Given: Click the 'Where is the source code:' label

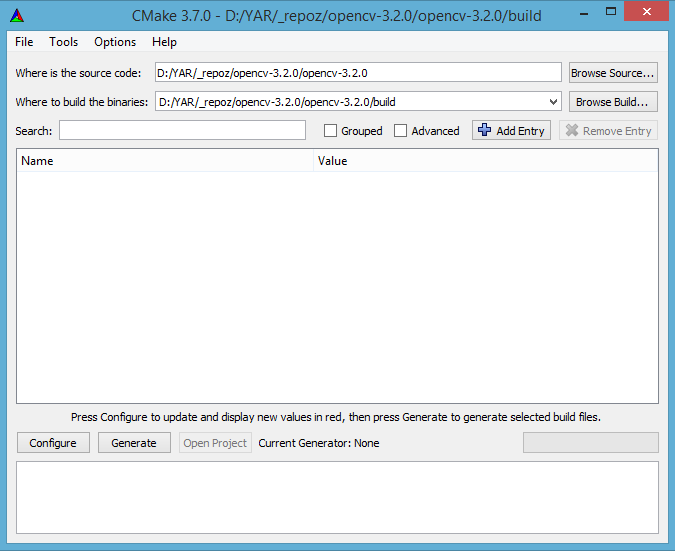Looking at the screenshot, I should tap(78, 73).
